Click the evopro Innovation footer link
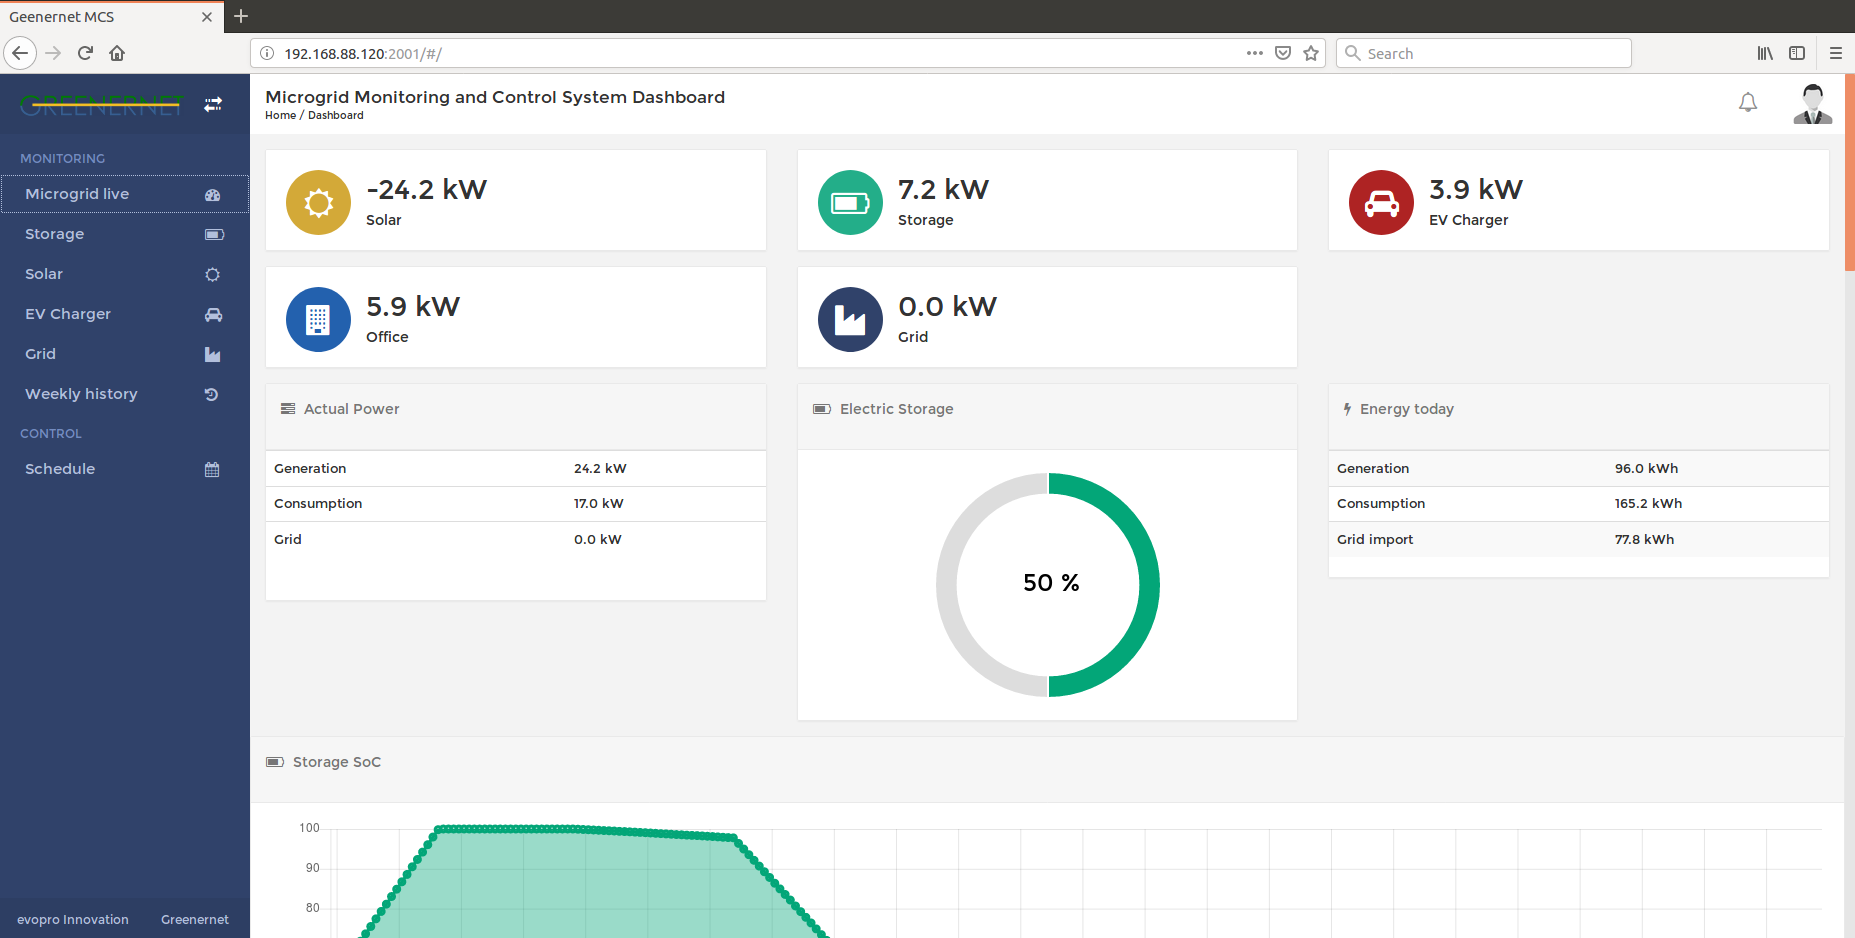Screen dimensions: 1855x938 click(x=73, y=920)
